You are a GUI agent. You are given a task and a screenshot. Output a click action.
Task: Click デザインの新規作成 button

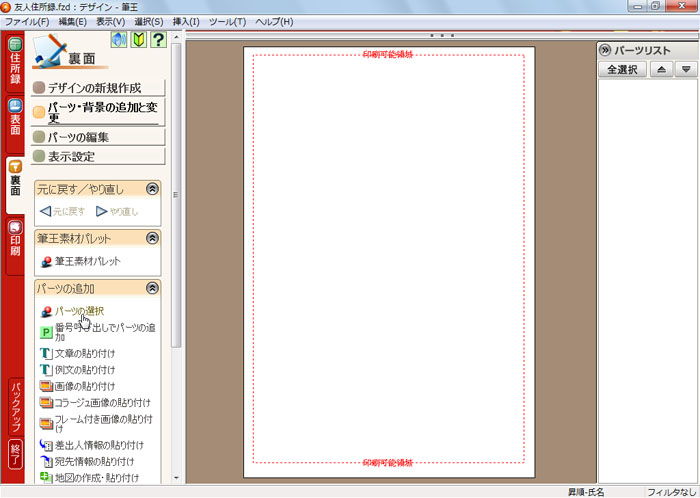(97, 87)
